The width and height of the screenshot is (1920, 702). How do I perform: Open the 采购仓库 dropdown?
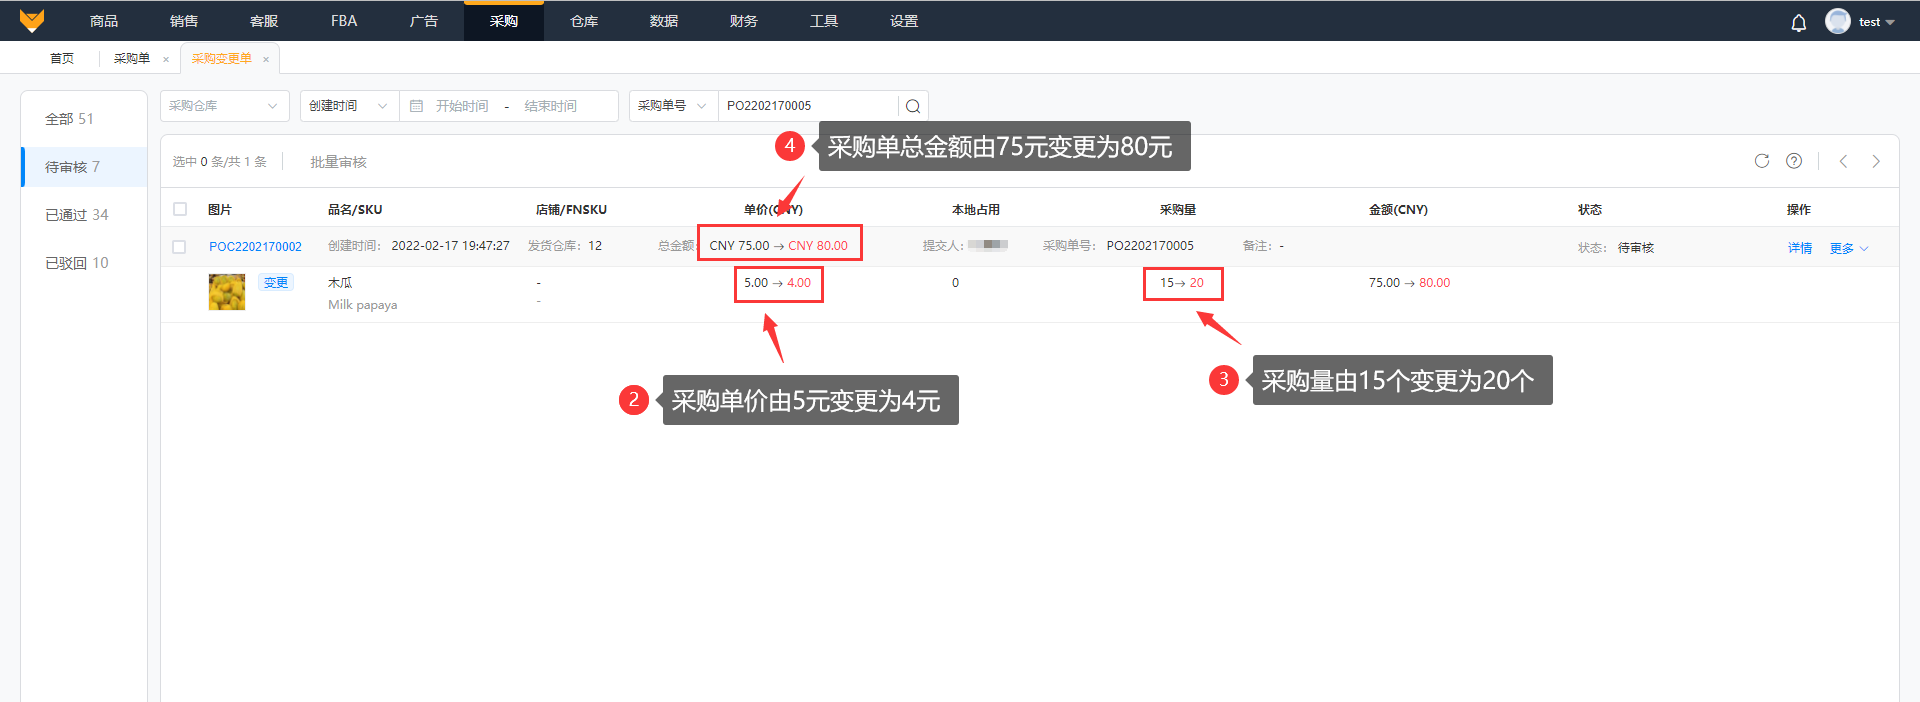tap(225, 106)
